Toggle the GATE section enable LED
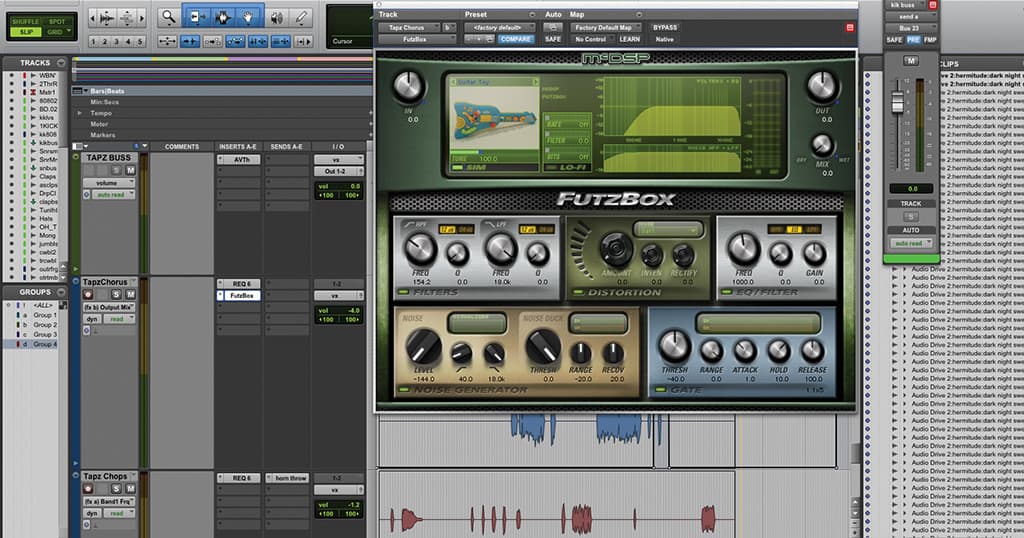This screenshot has width=1024, height=538. click(662, 390)
